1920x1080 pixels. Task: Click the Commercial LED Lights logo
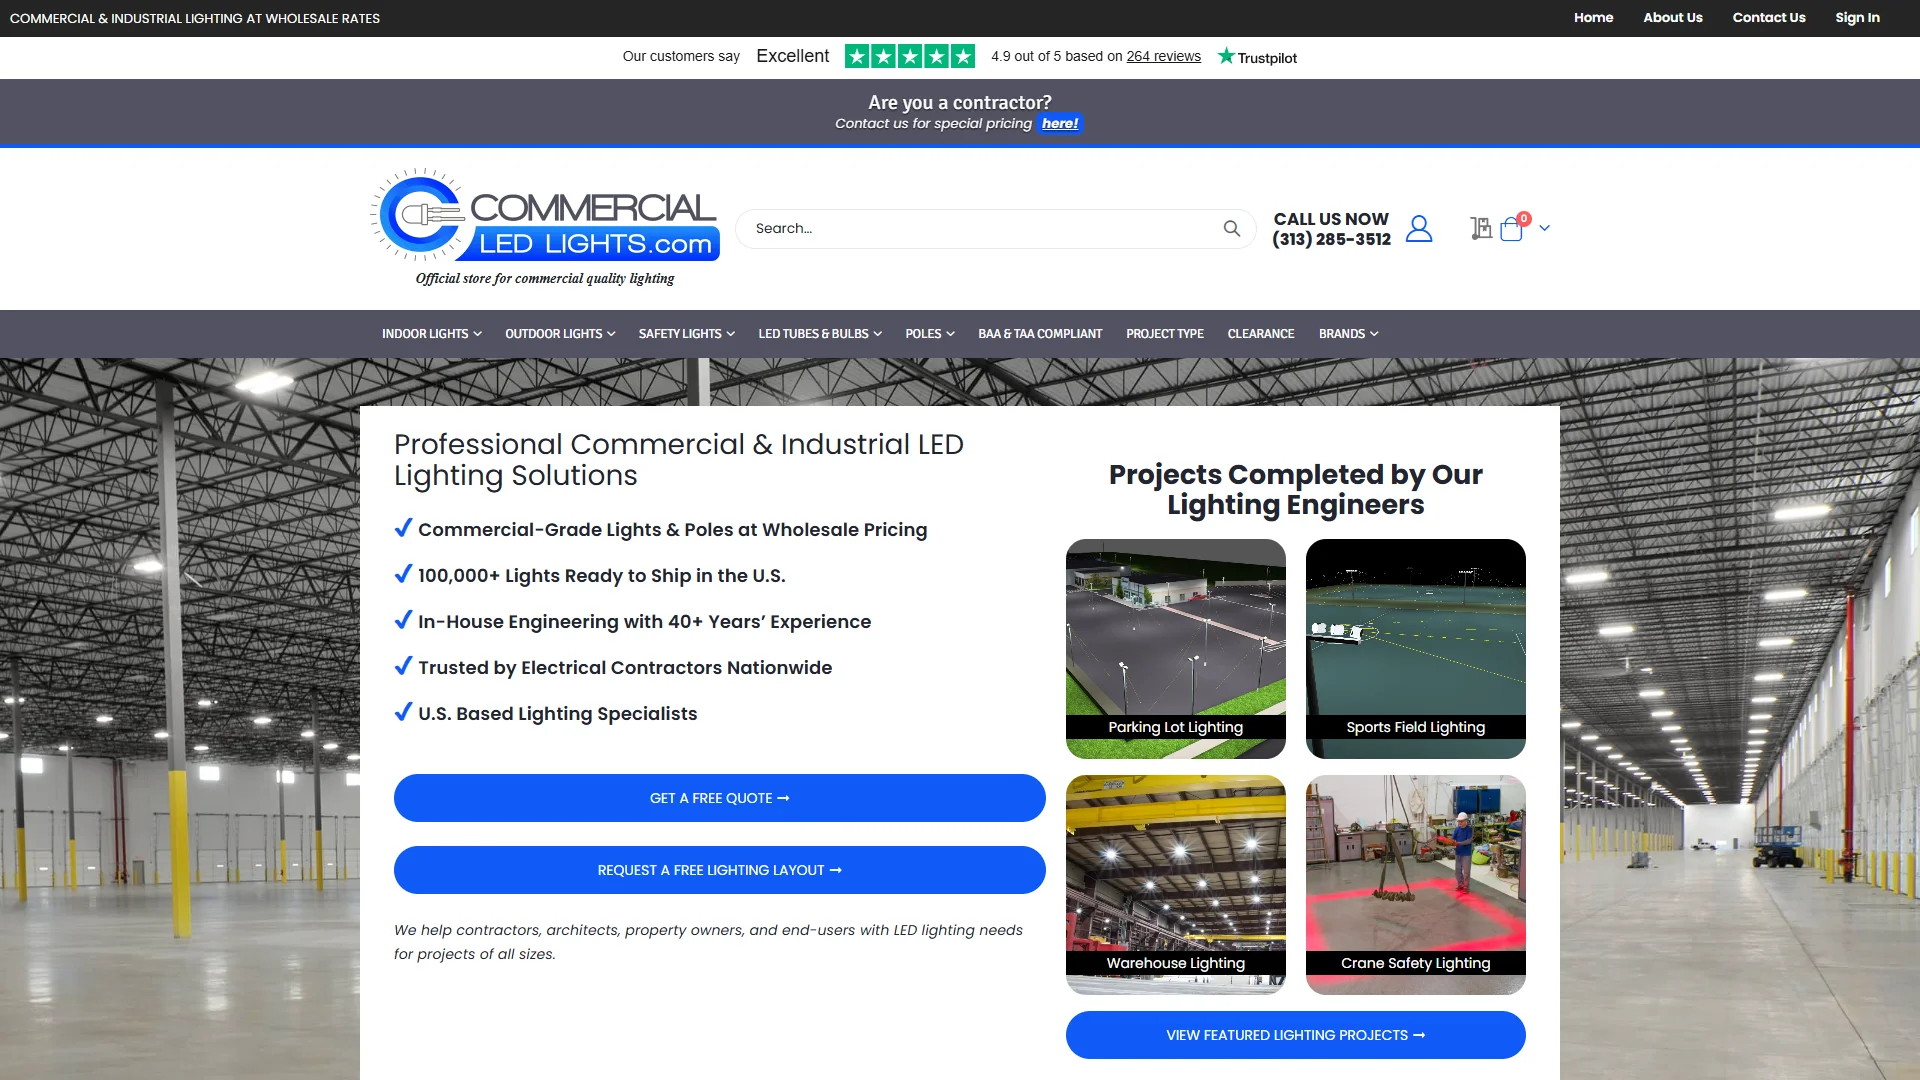click(x=545, y=228)
